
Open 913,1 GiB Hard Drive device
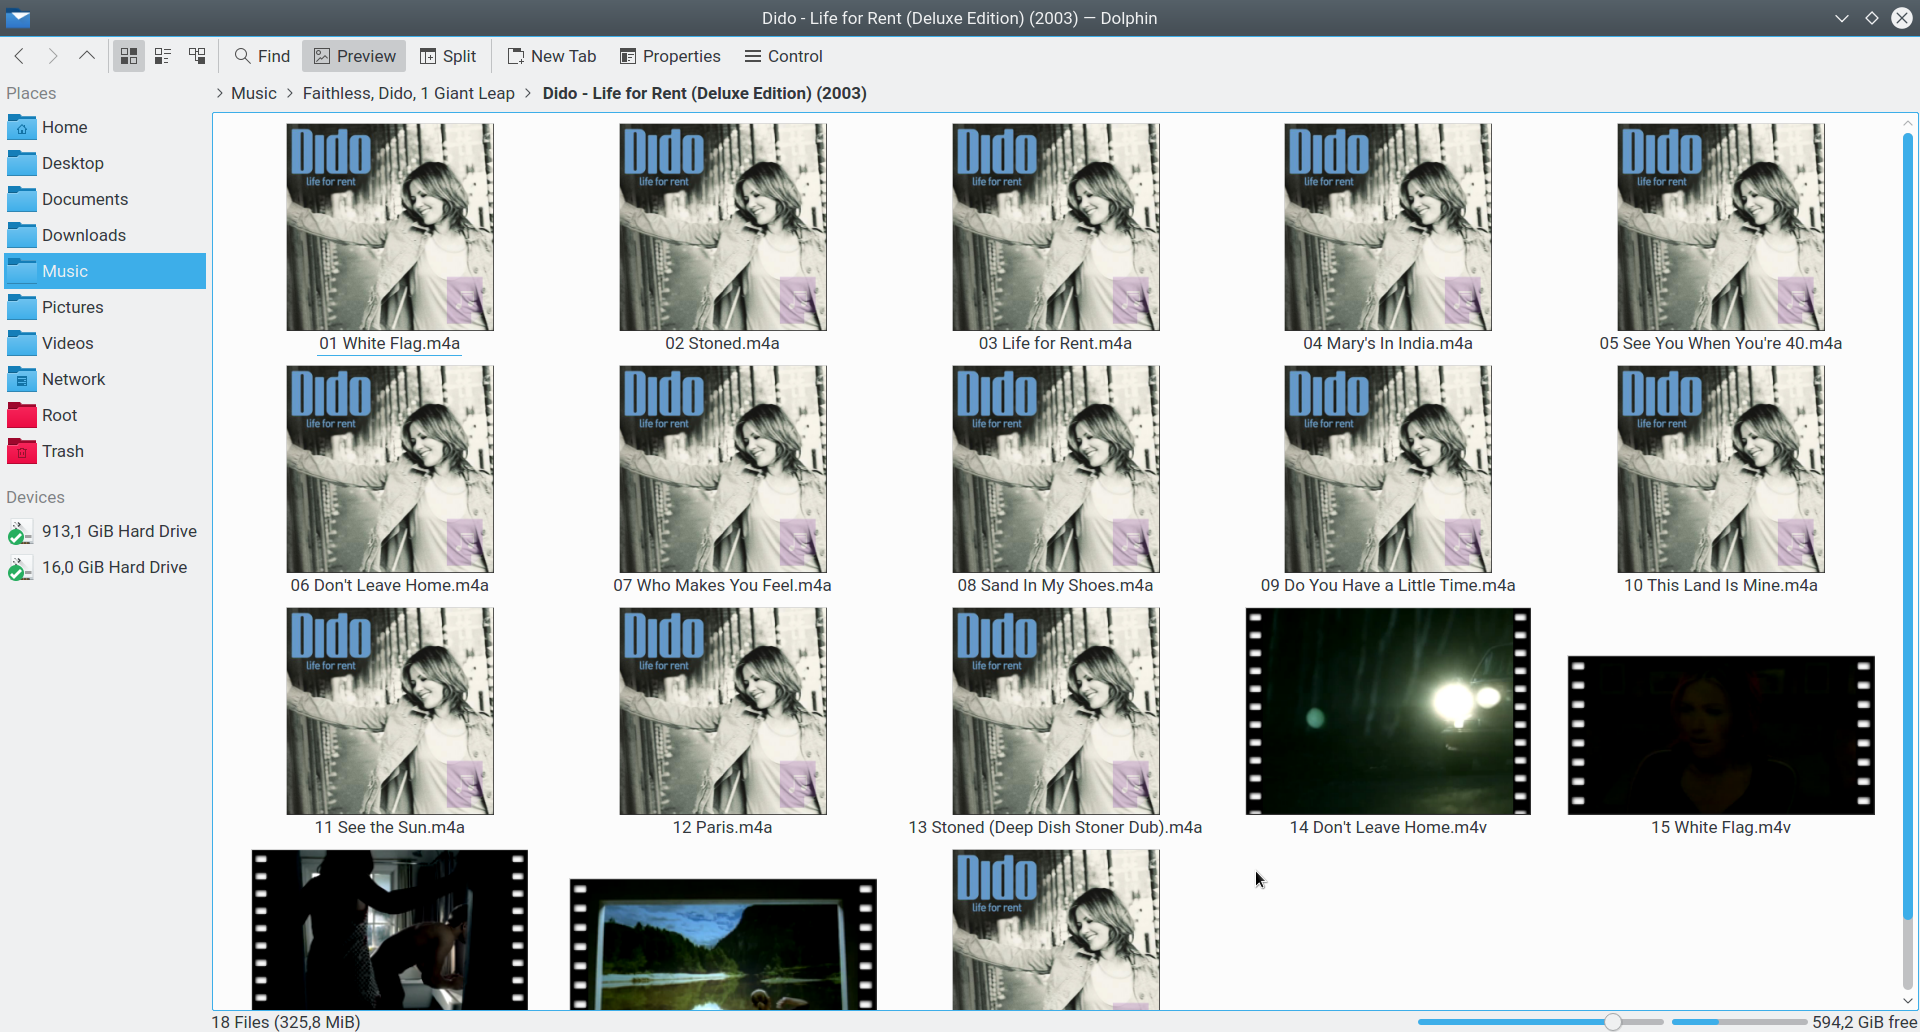click(105, 531)
